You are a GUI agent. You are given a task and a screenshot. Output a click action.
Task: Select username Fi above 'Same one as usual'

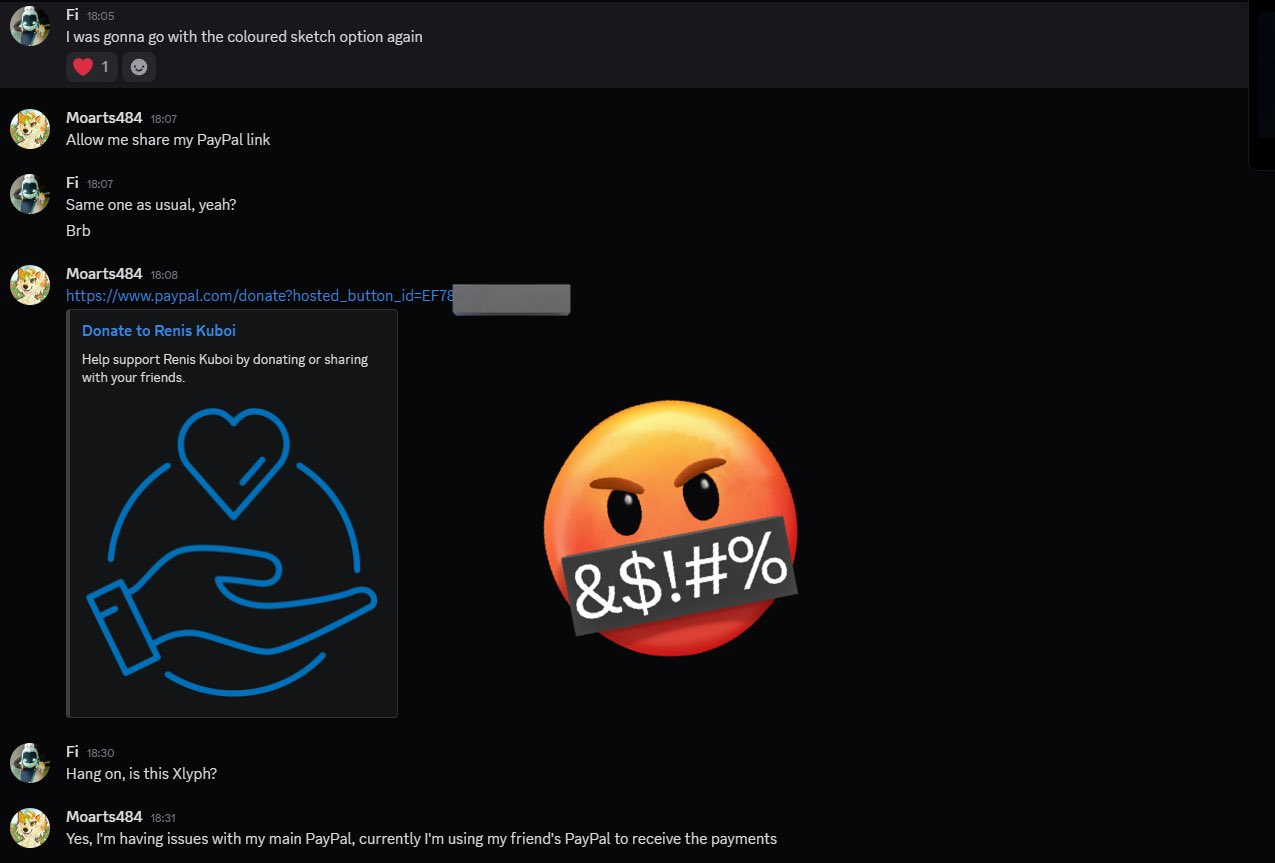pos(72,183)
